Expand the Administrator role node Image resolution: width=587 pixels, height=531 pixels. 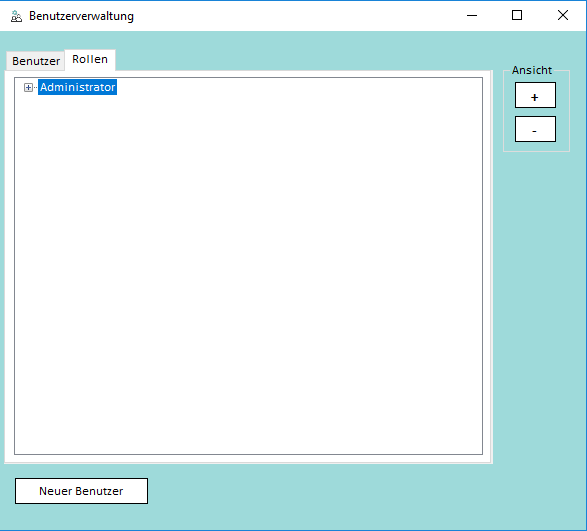point(28,87)
